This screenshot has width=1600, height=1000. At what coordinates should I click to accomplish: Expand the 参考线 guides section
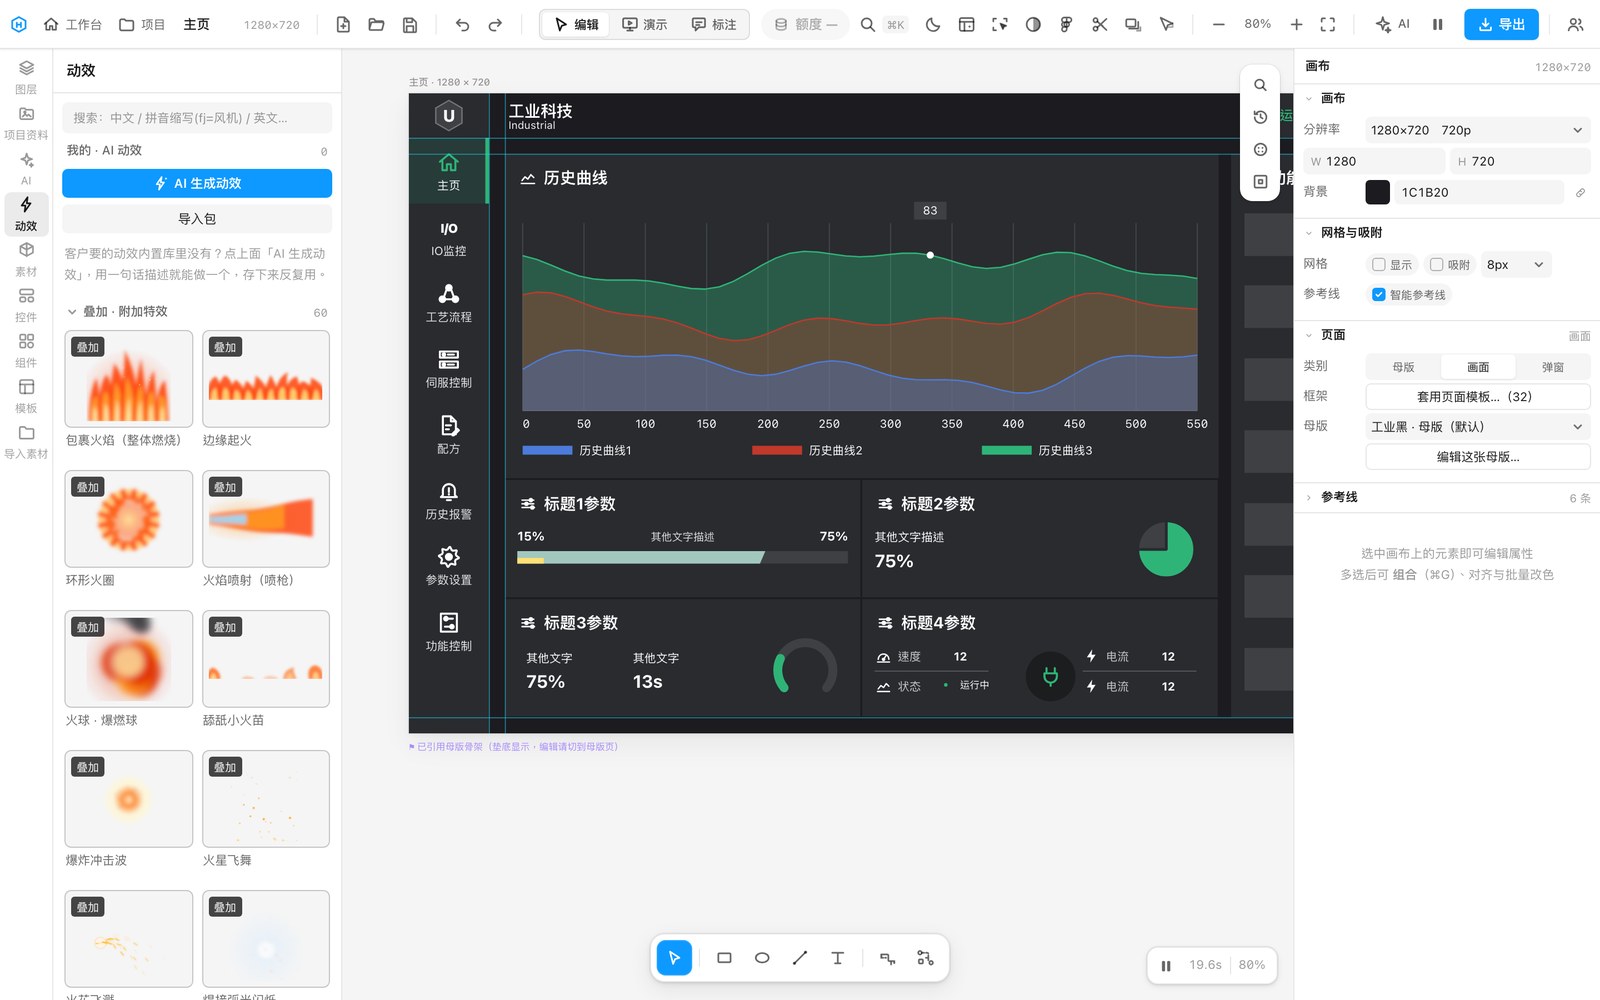pos(1309,497)
